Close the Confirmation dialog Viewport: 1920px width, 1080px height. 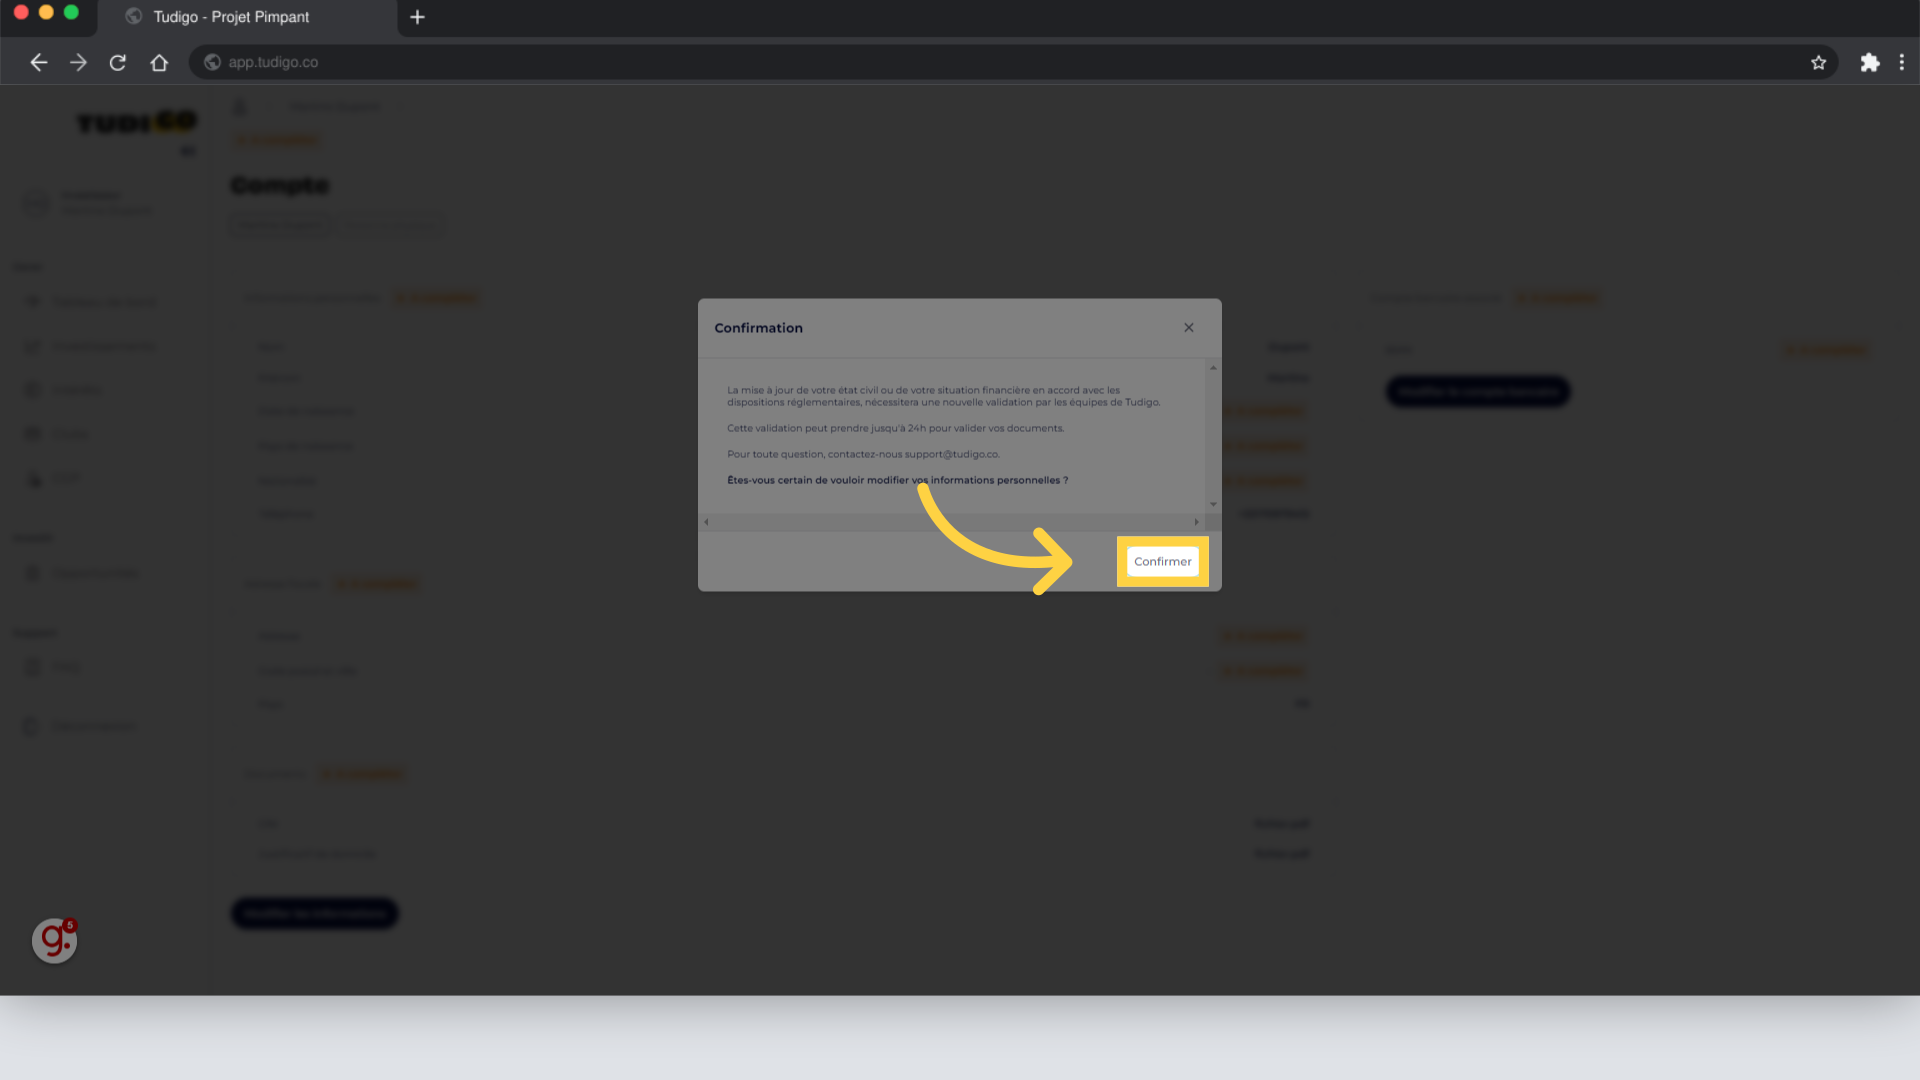pos(1188,327)
